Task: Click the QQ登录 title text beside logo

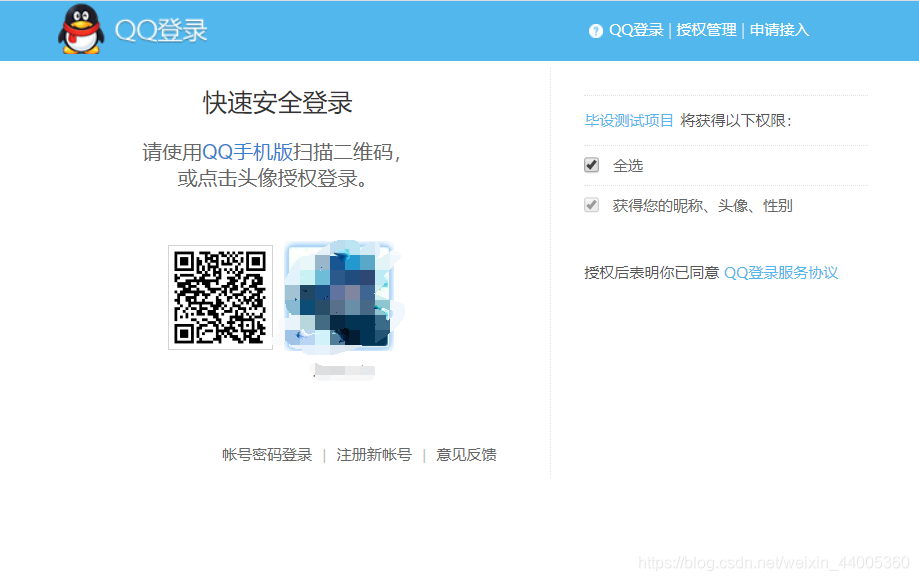Action: pyautogui.click(x=161, y=30)
